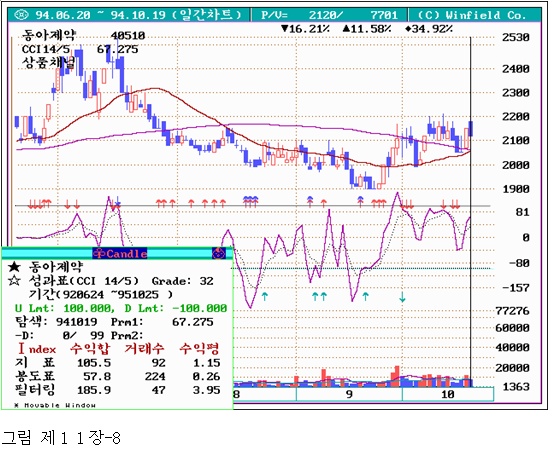Click the filled black star beside 동아제약
This screenshot has width=553, height=449.
pyautogui.click(x=14, y=267)
